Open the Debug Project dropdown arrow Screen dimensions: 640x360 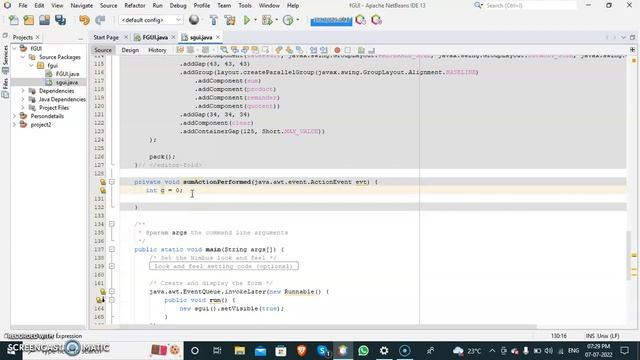276,20
